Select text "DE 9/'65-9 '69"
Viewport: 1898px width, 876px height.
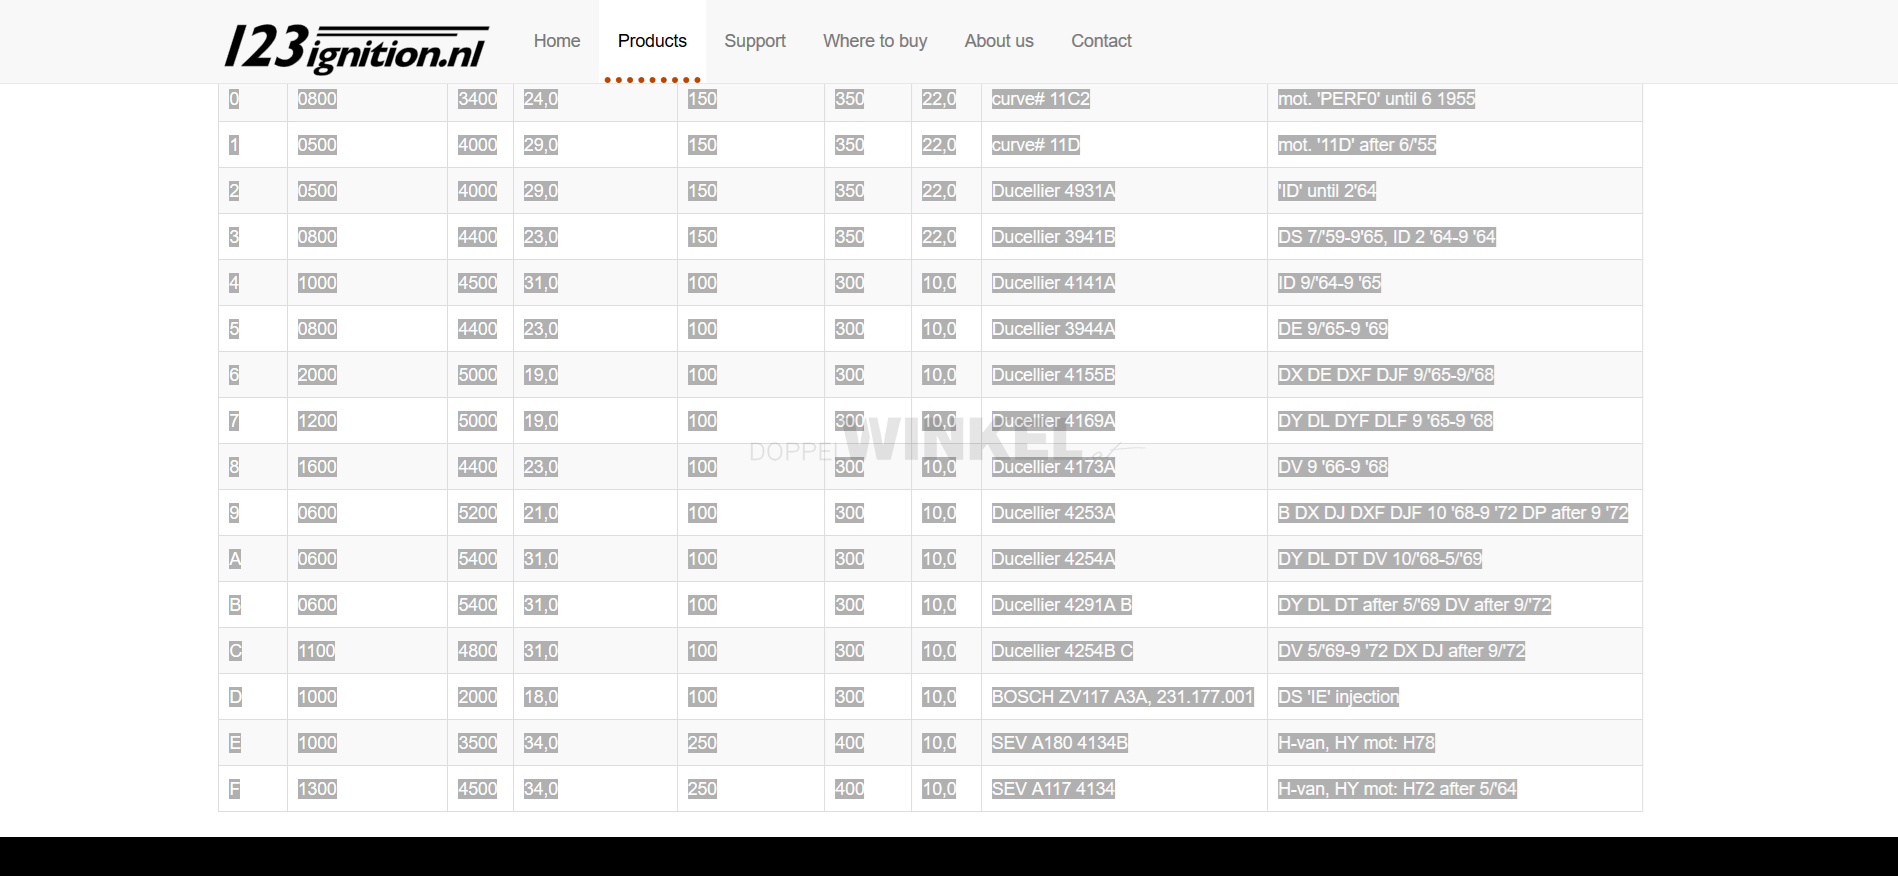click(1333, 329)
